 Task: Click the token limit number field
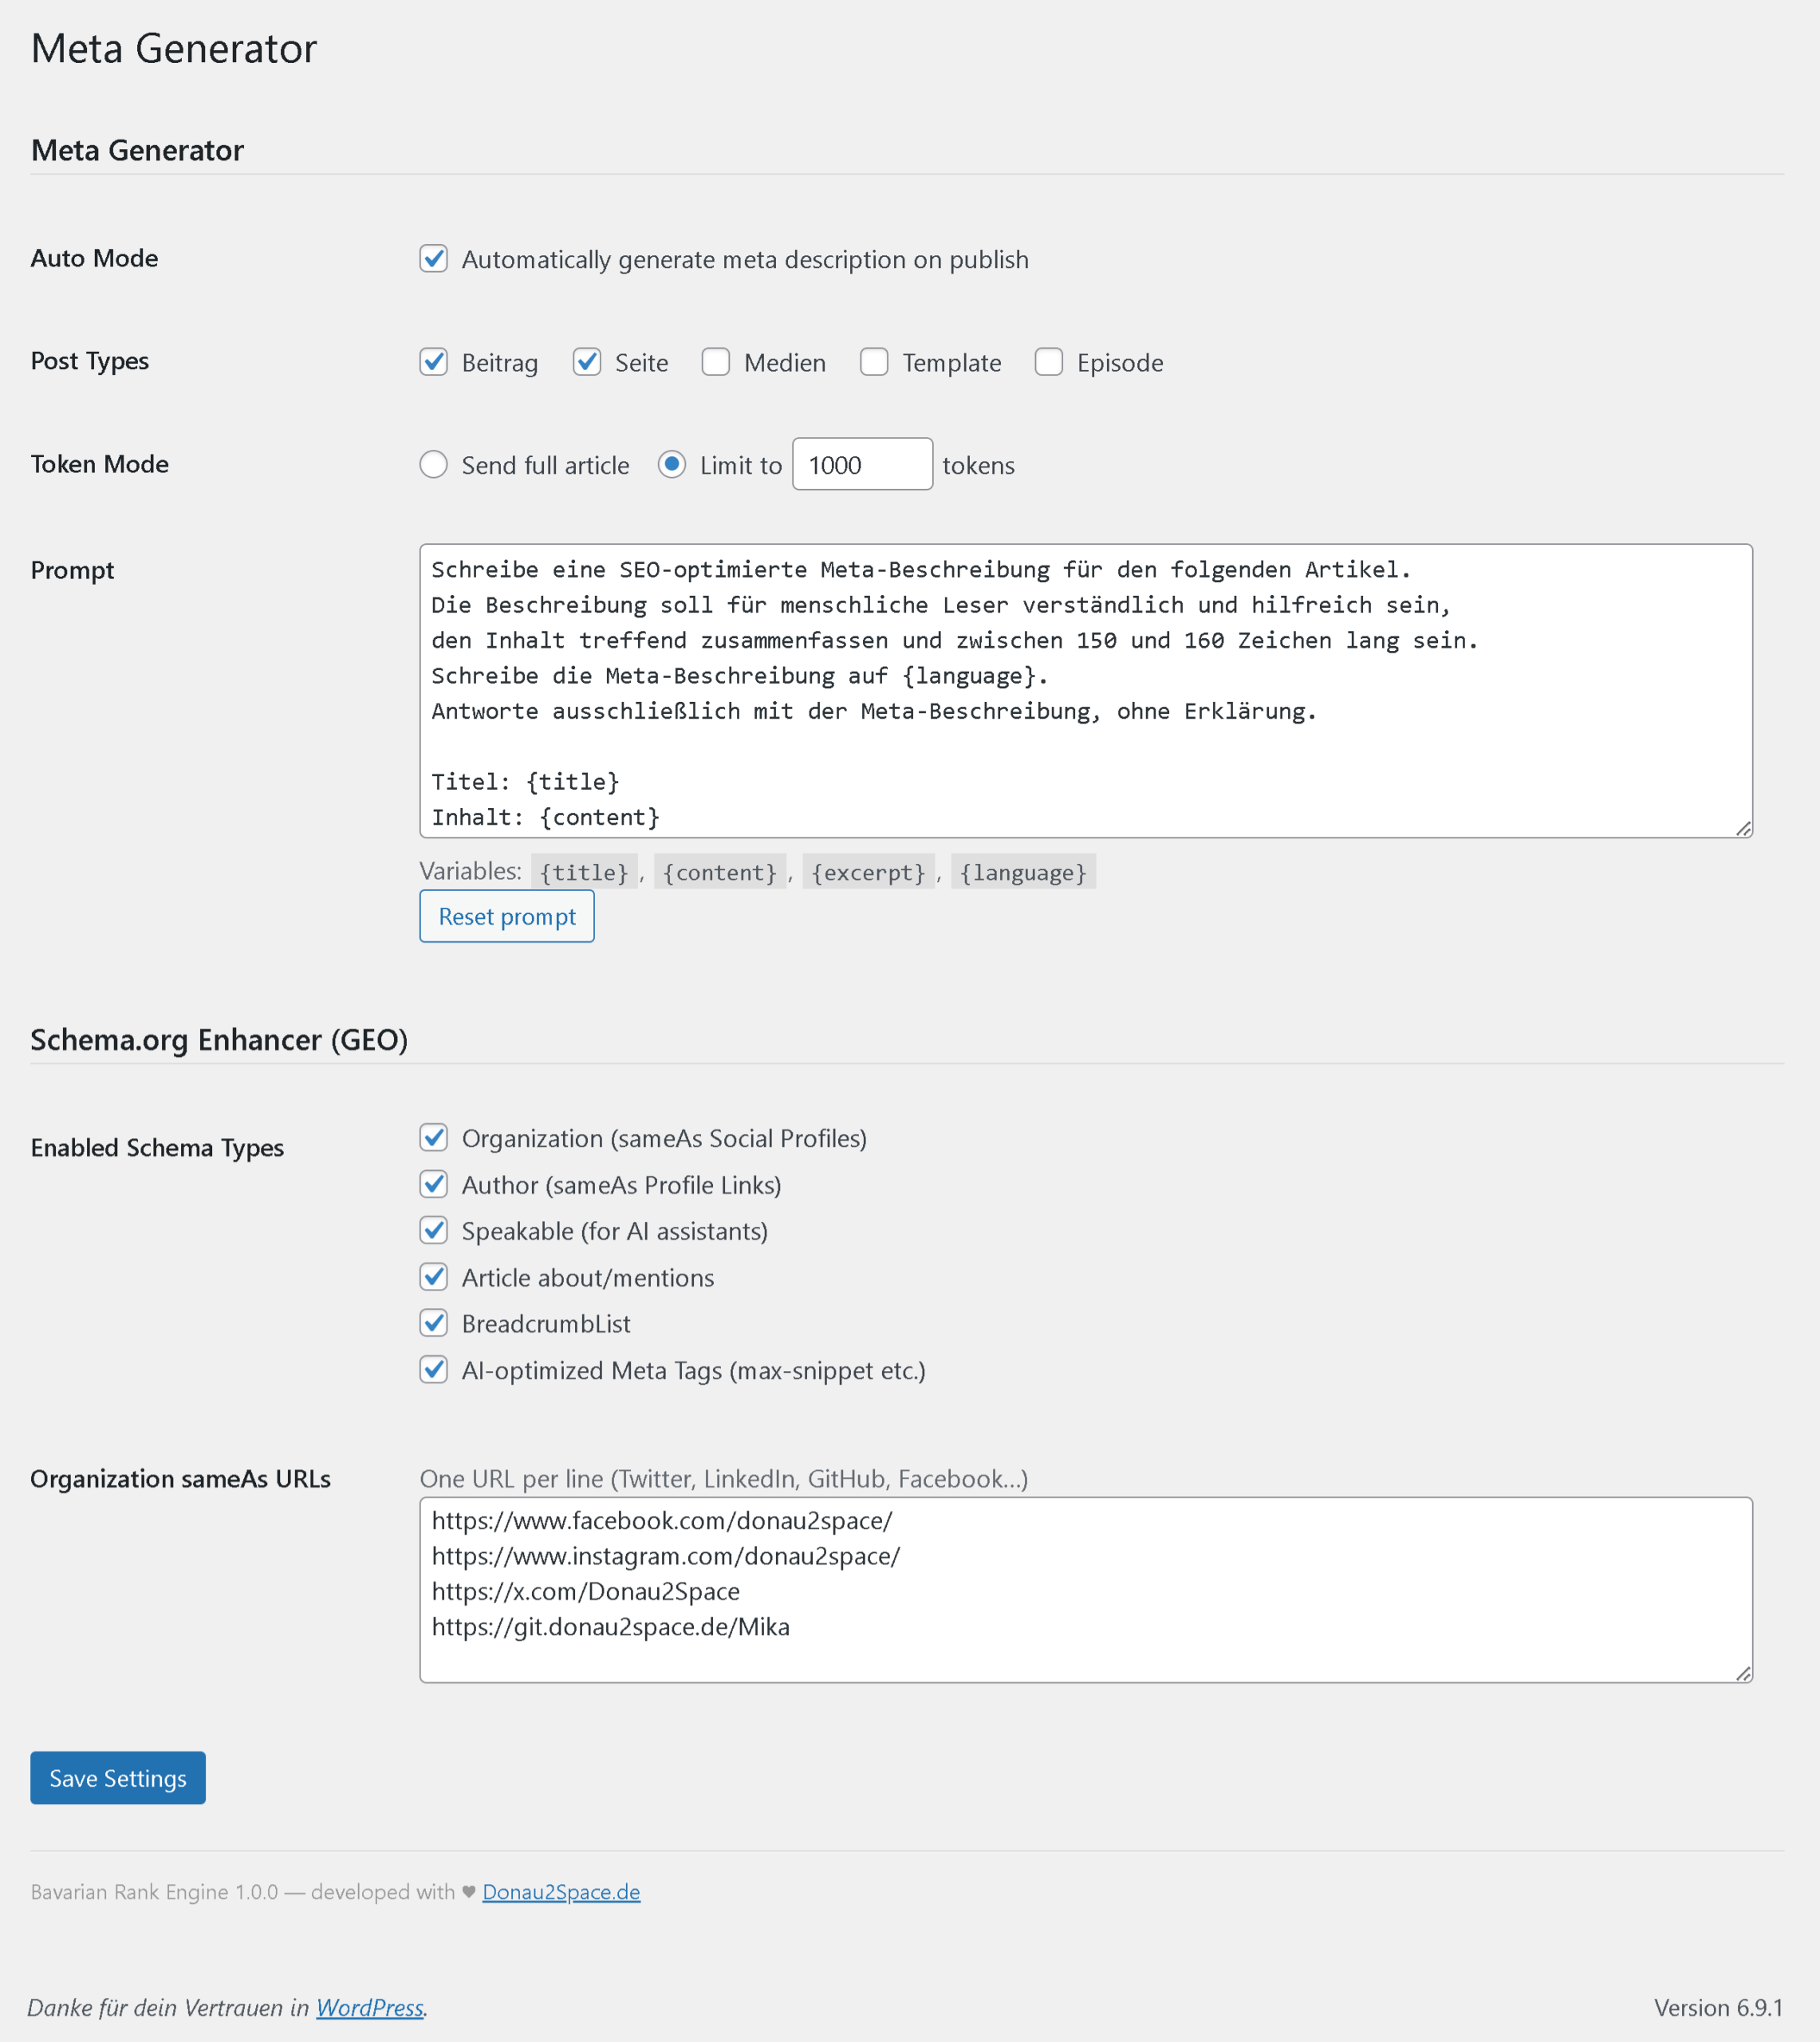(x=862, y=465)
